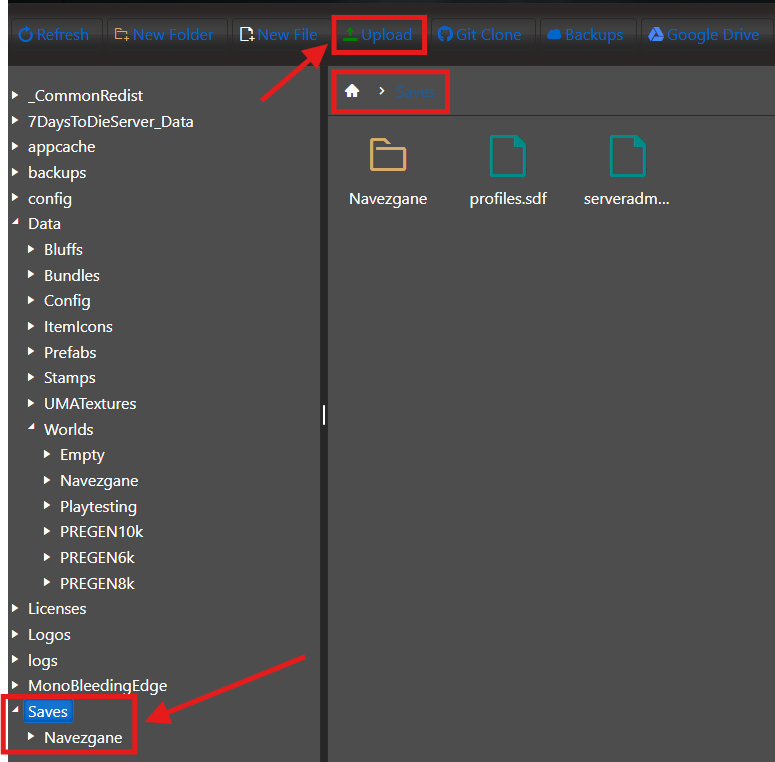Screen dimensions: 775x762
Task: Collapse the Worlds folder arrow
Action: tap(31, 427)
